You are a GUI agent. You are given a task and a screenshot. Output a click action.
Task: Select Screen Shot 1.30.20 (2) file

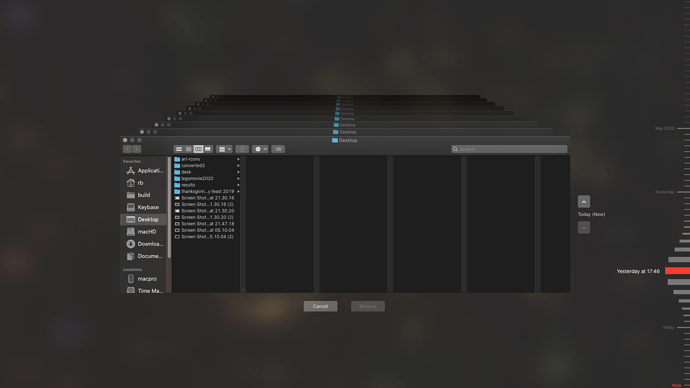point(207,217)
